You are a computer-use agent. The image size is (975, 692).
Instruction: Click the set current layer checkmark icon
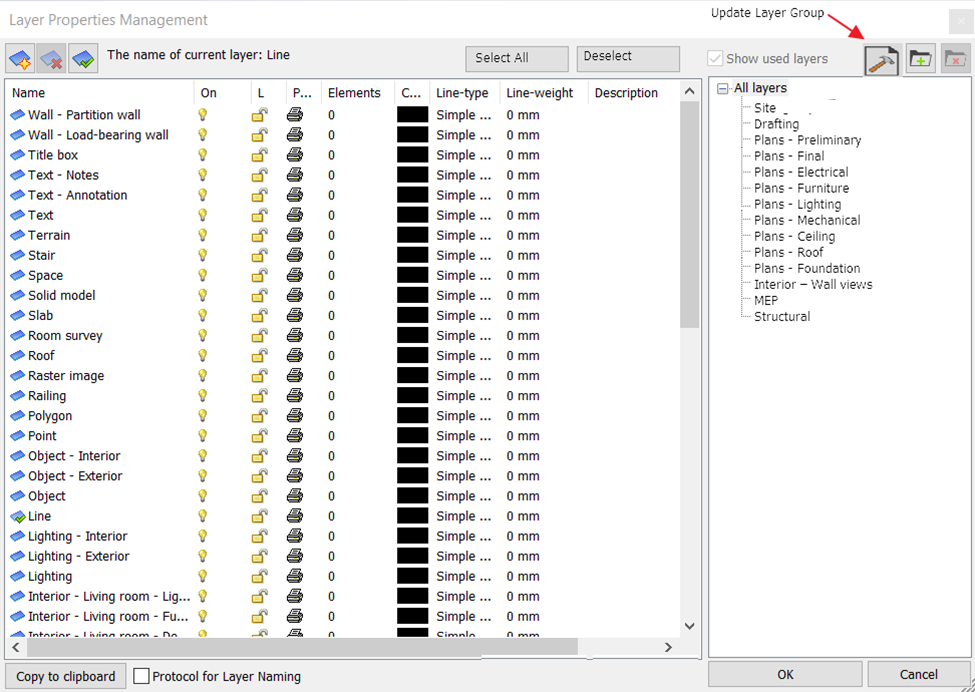[83, 59]
